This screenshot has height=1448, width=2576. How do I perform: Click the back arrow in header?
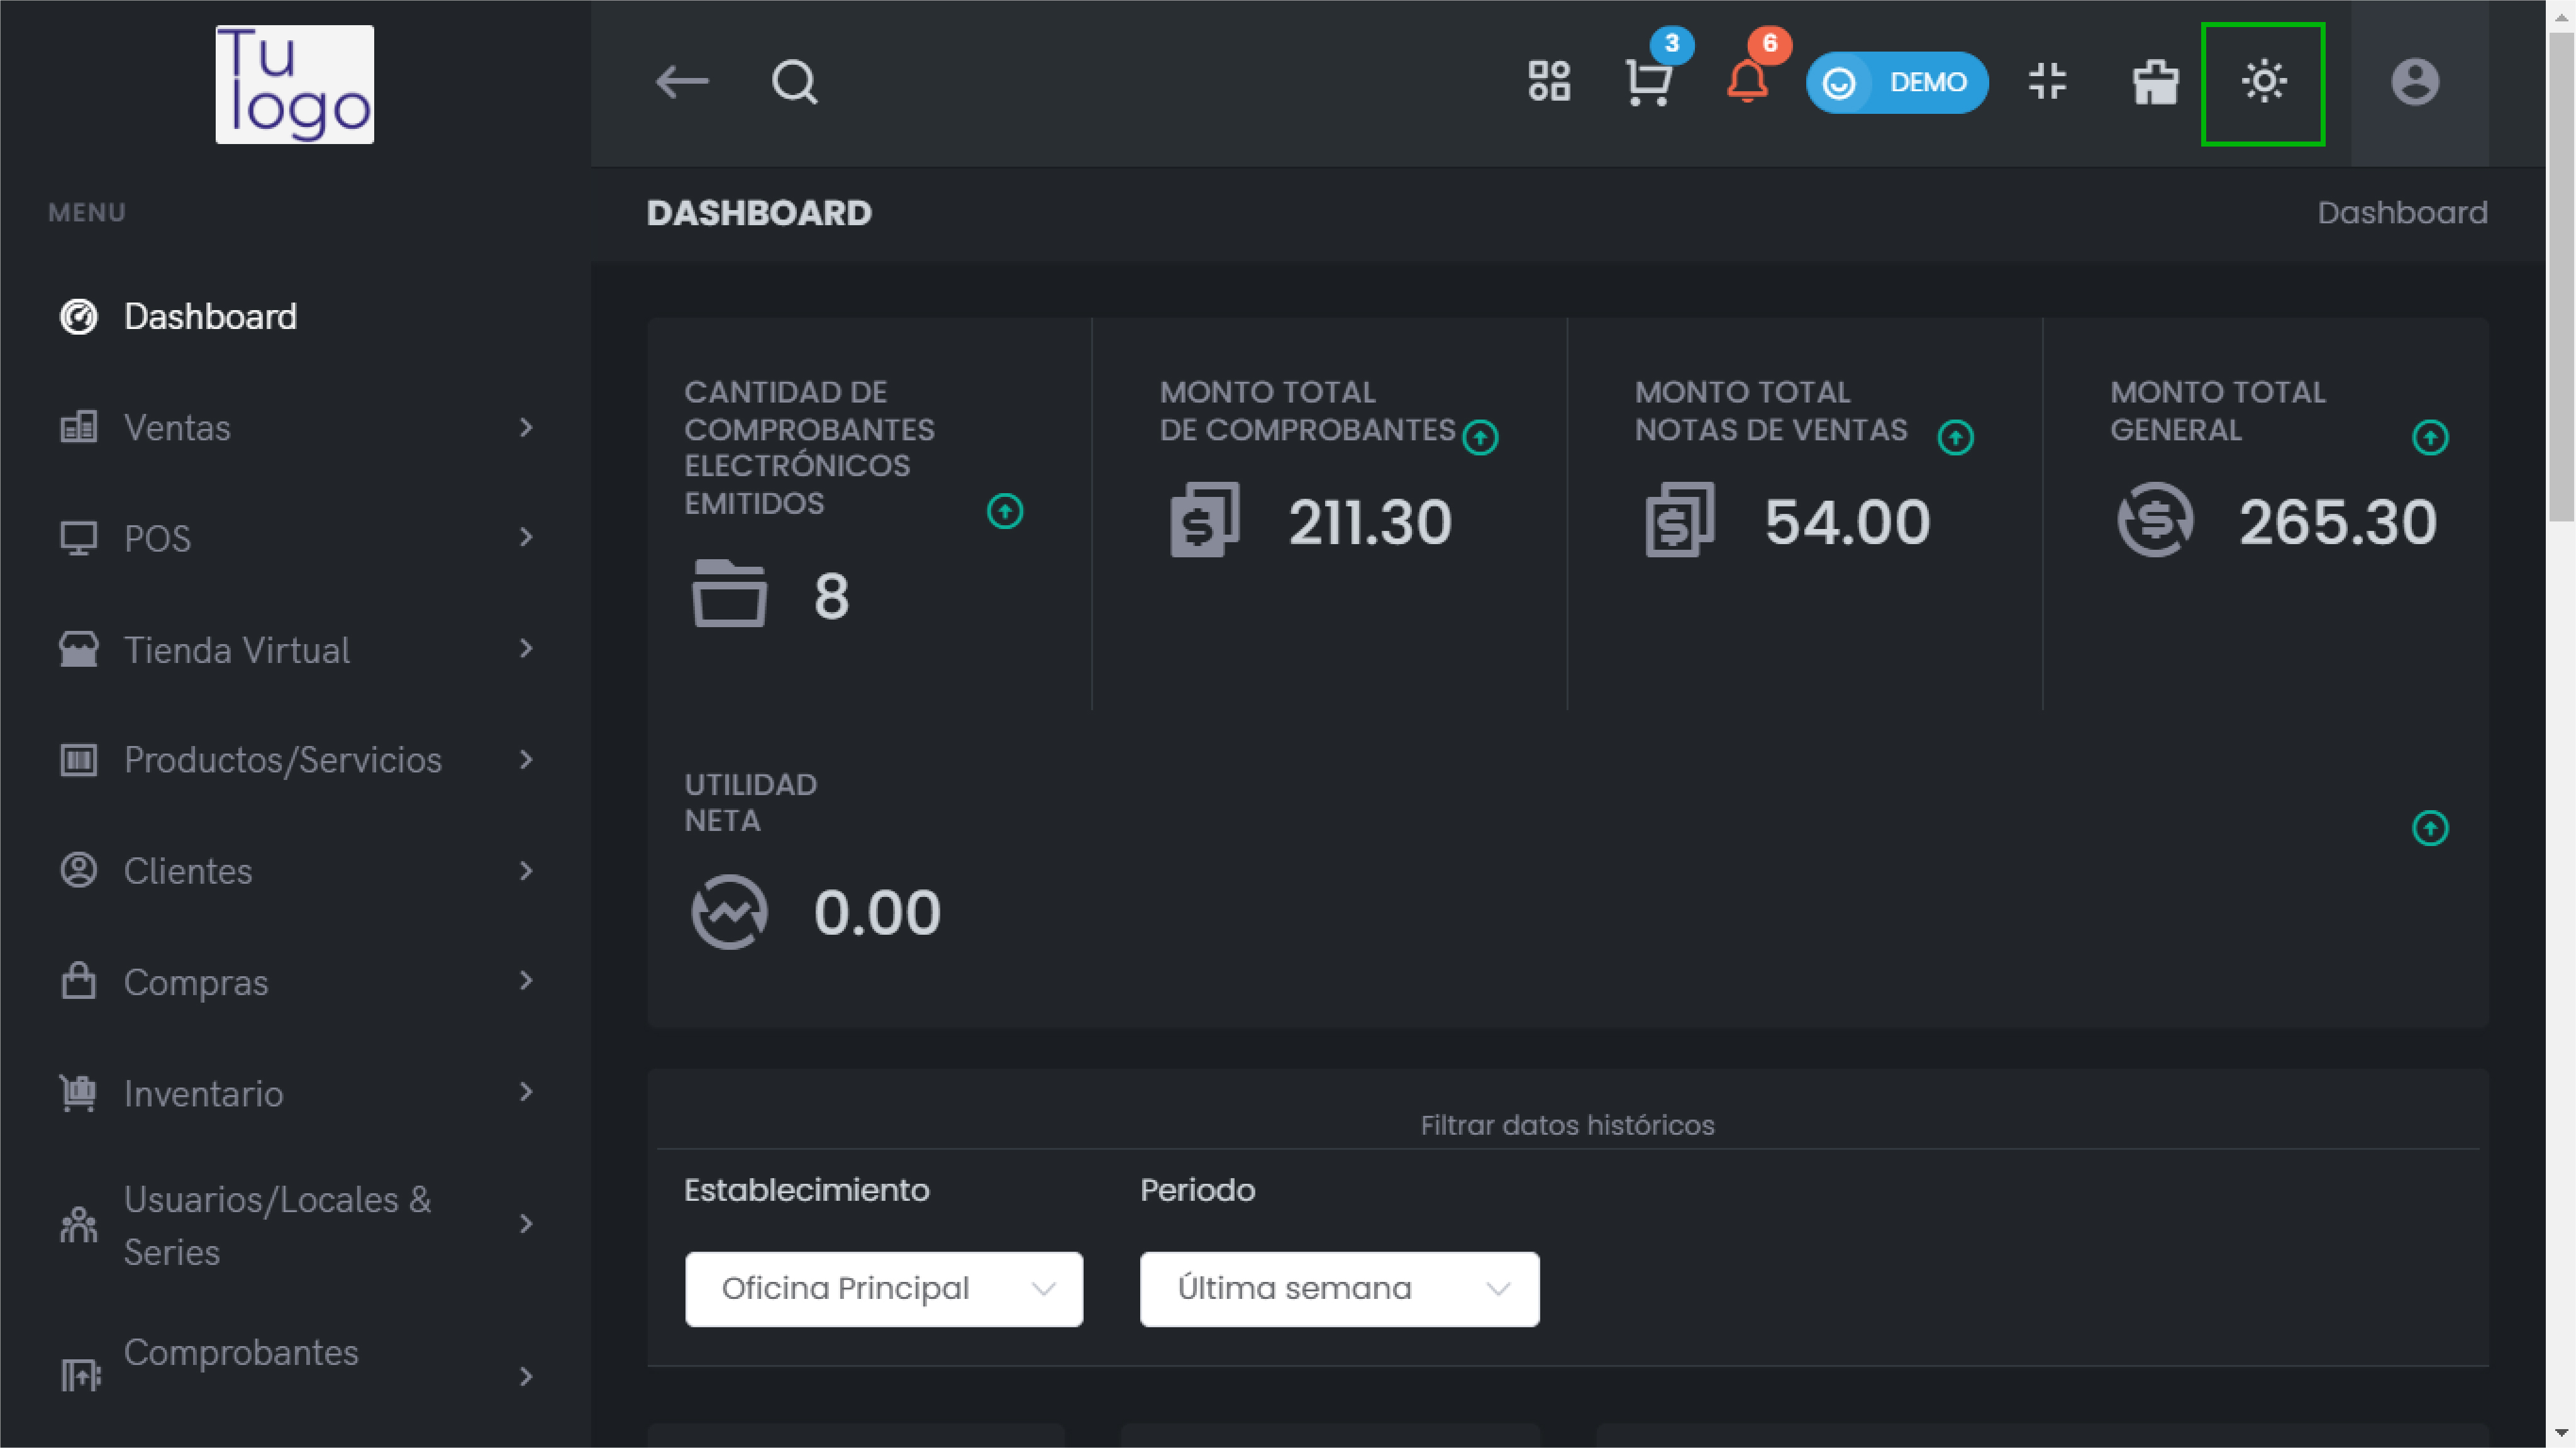[682, 82]
